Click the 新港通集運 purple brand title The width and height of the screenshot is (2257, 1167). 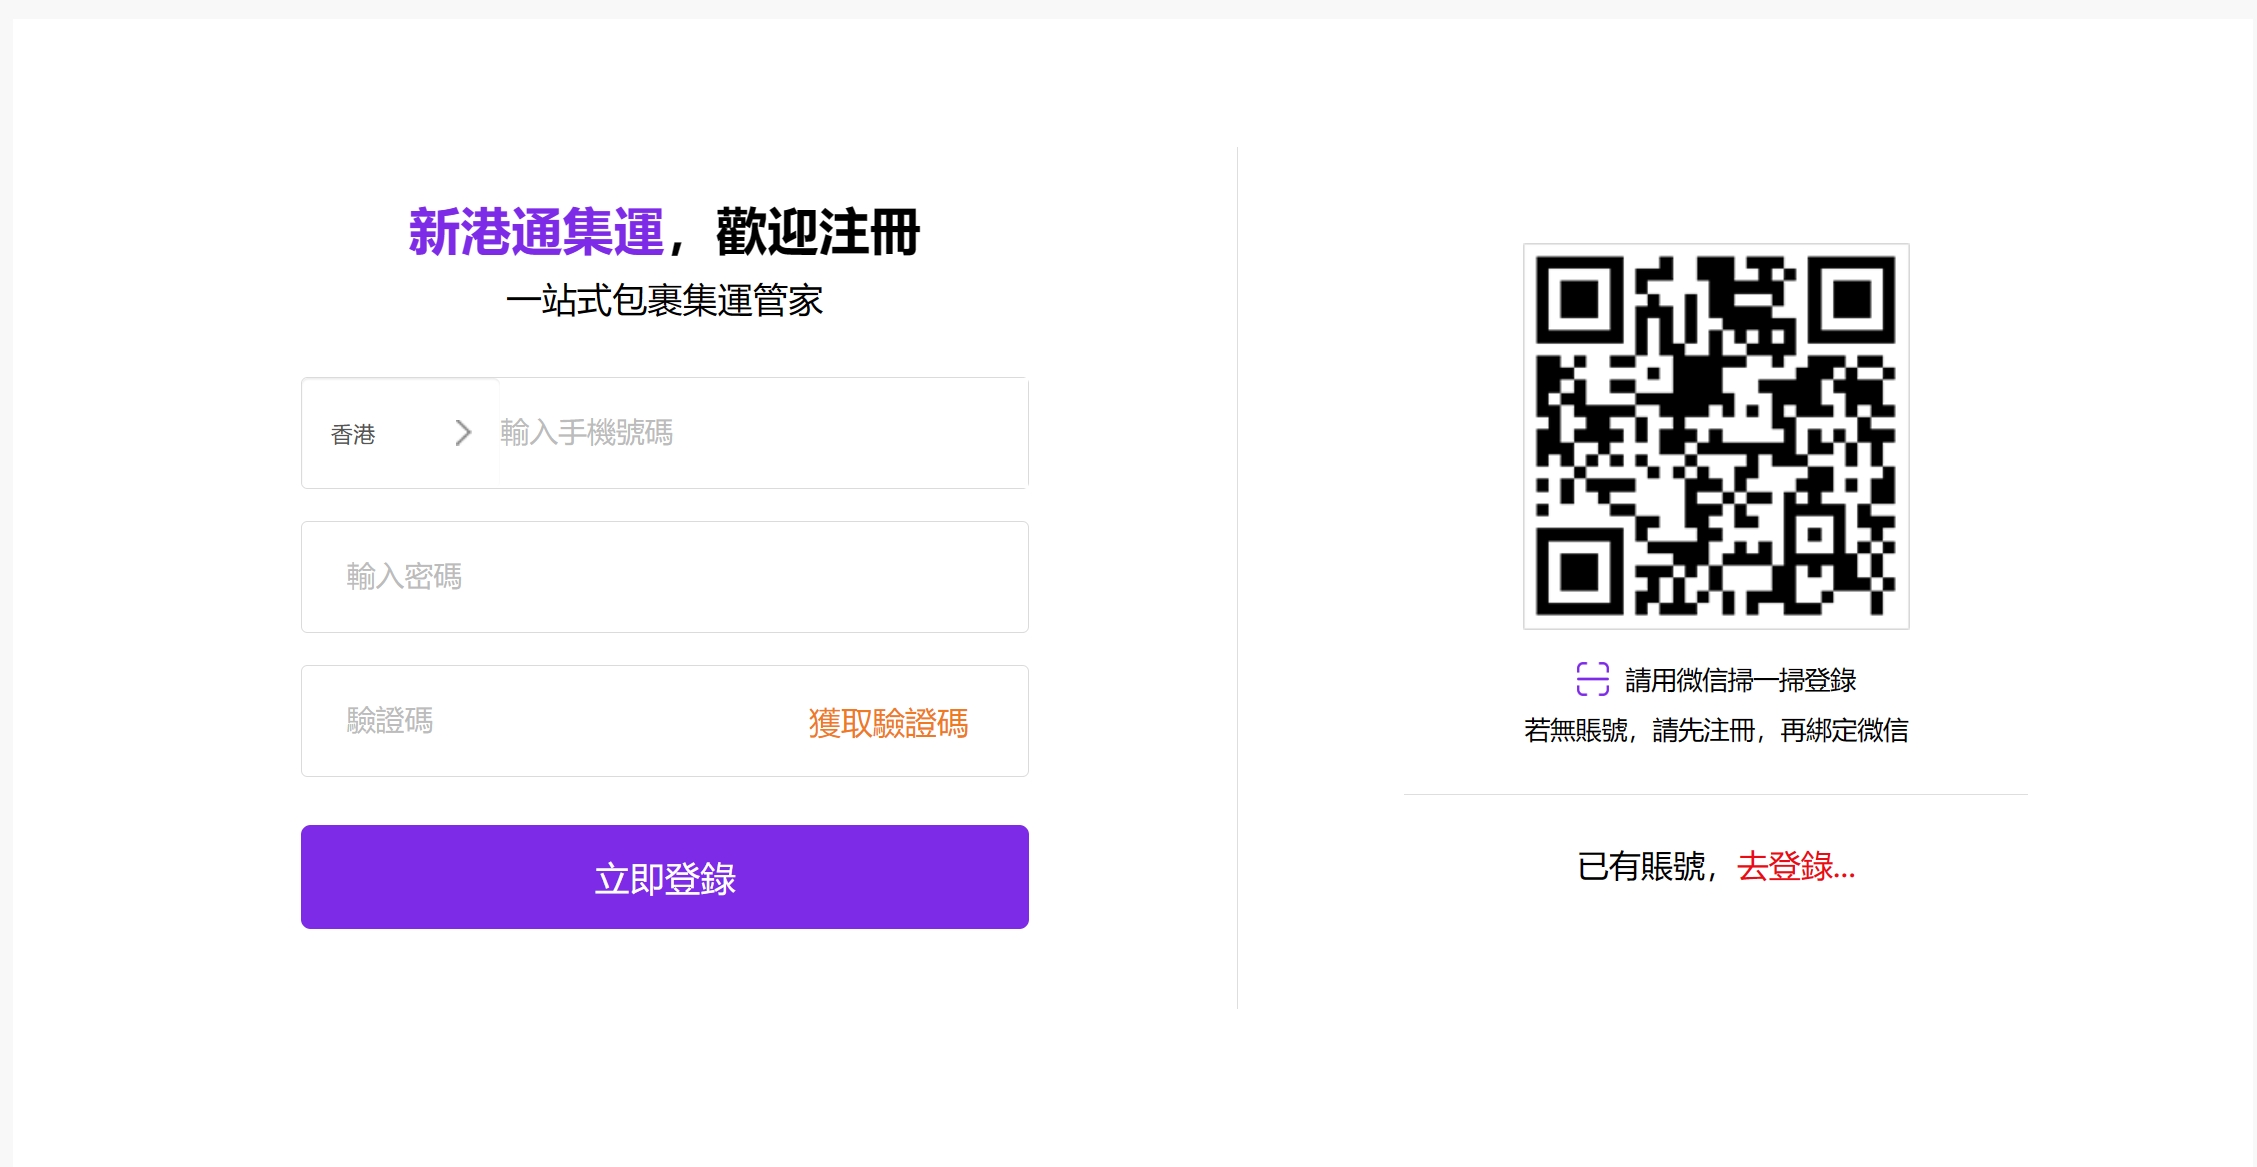536,232
